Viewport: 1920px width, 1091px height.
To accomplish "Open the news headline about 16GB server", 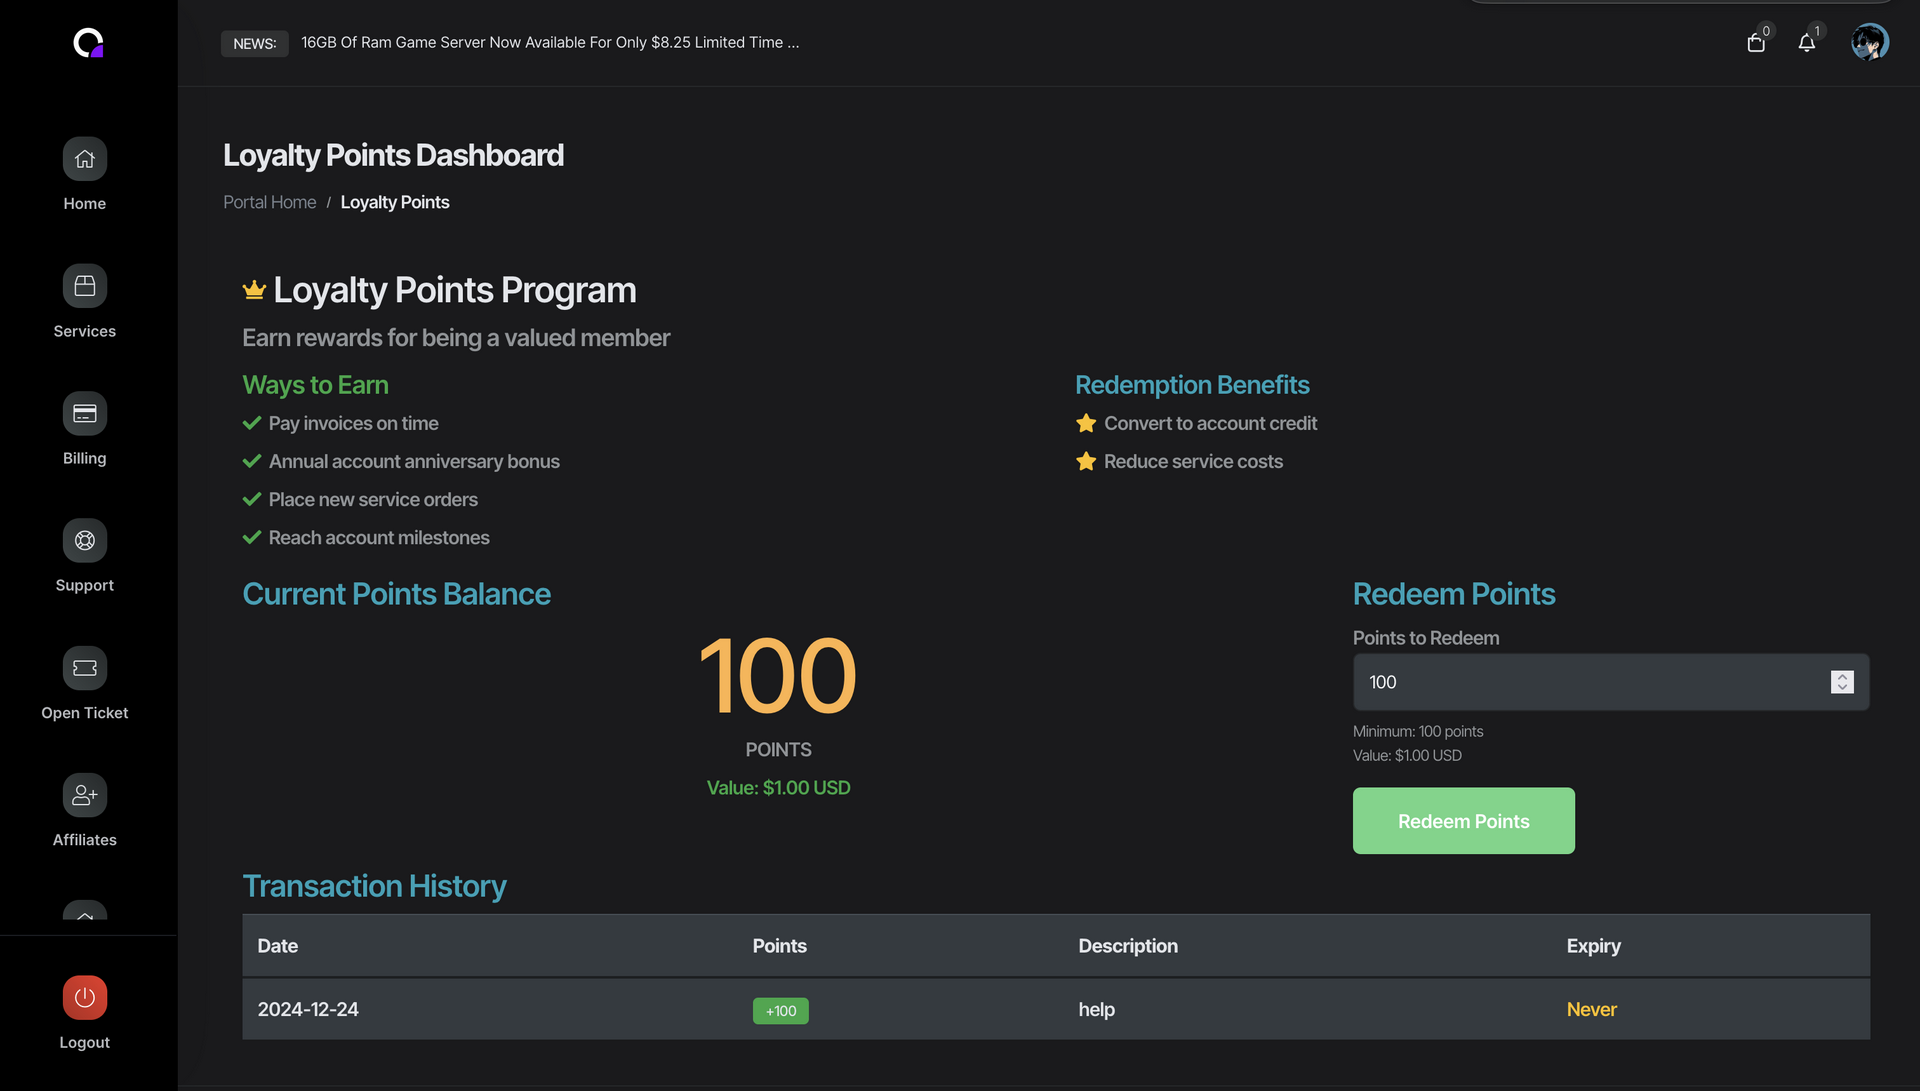I will 550,43.
